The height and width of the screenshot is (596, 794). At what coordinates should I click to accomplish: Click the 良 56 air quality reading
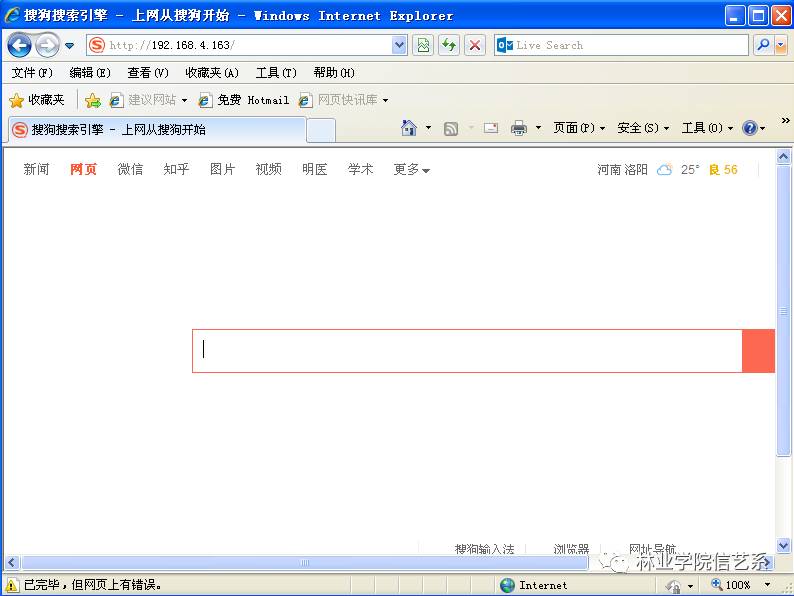point(723,170)
